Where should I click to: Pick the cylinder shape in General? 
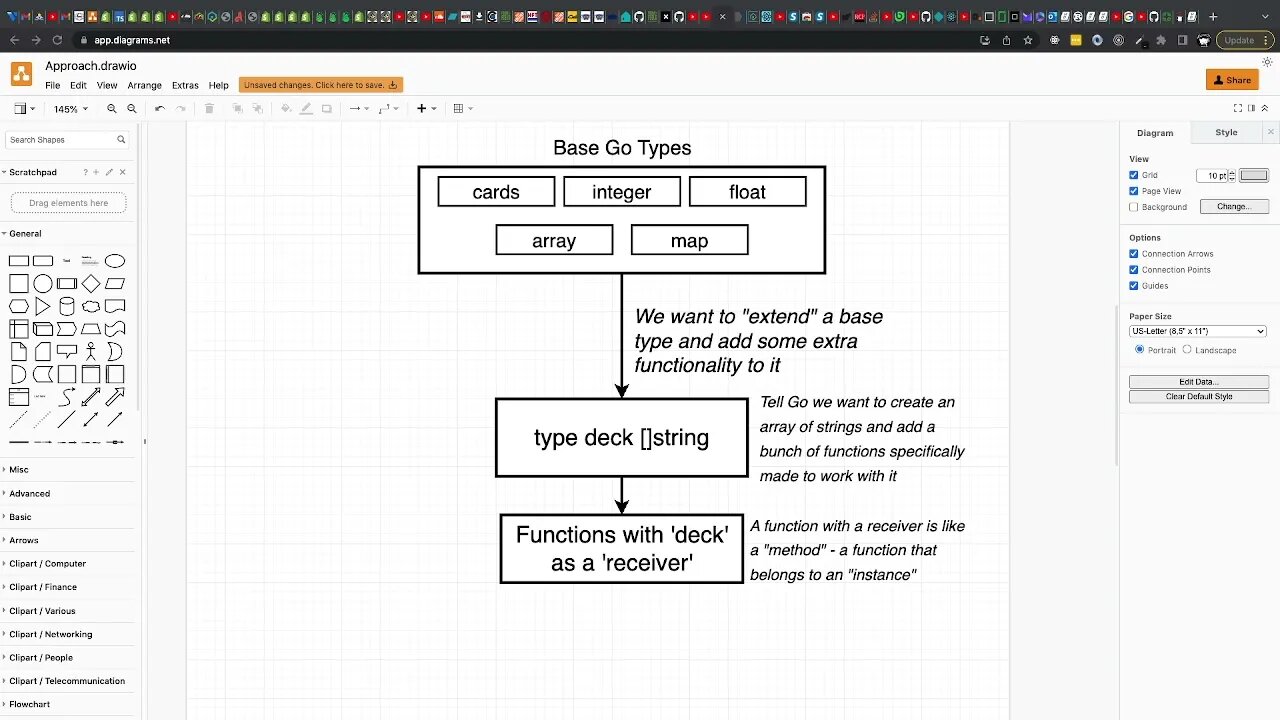pos(67,307)
